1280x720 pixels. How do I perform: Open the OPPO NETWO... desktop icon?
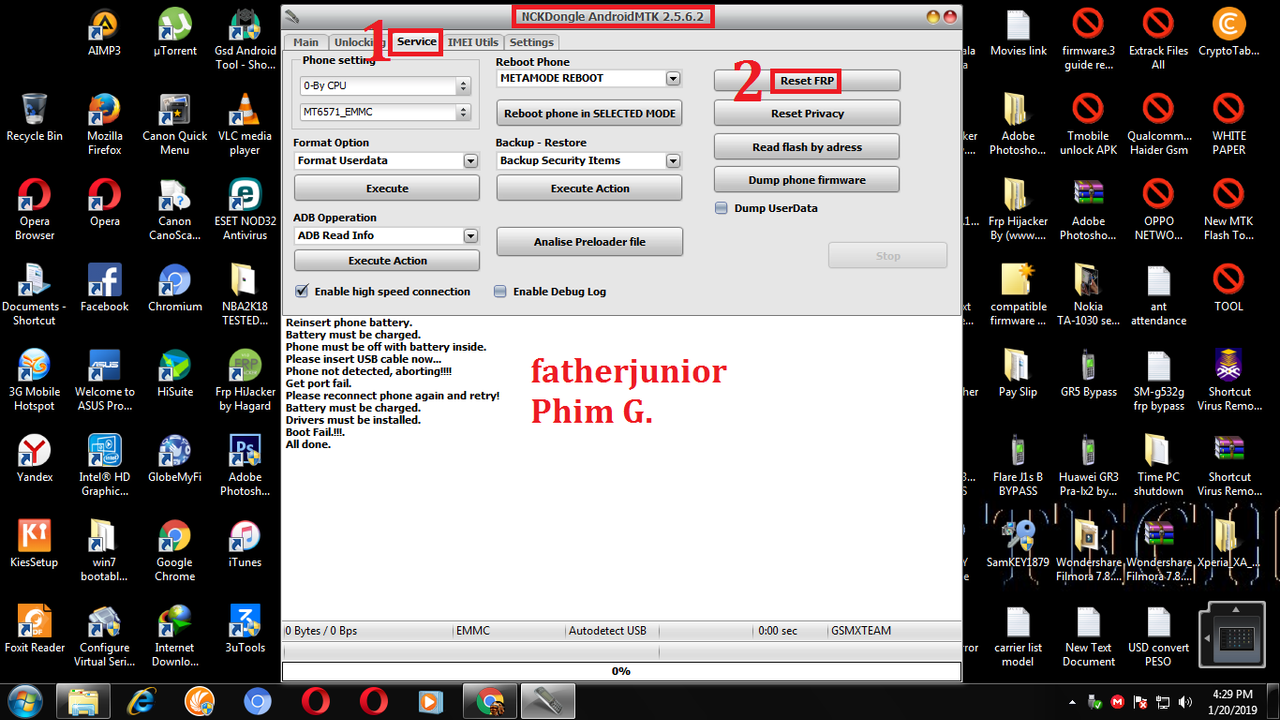[x=1158, y=210]
